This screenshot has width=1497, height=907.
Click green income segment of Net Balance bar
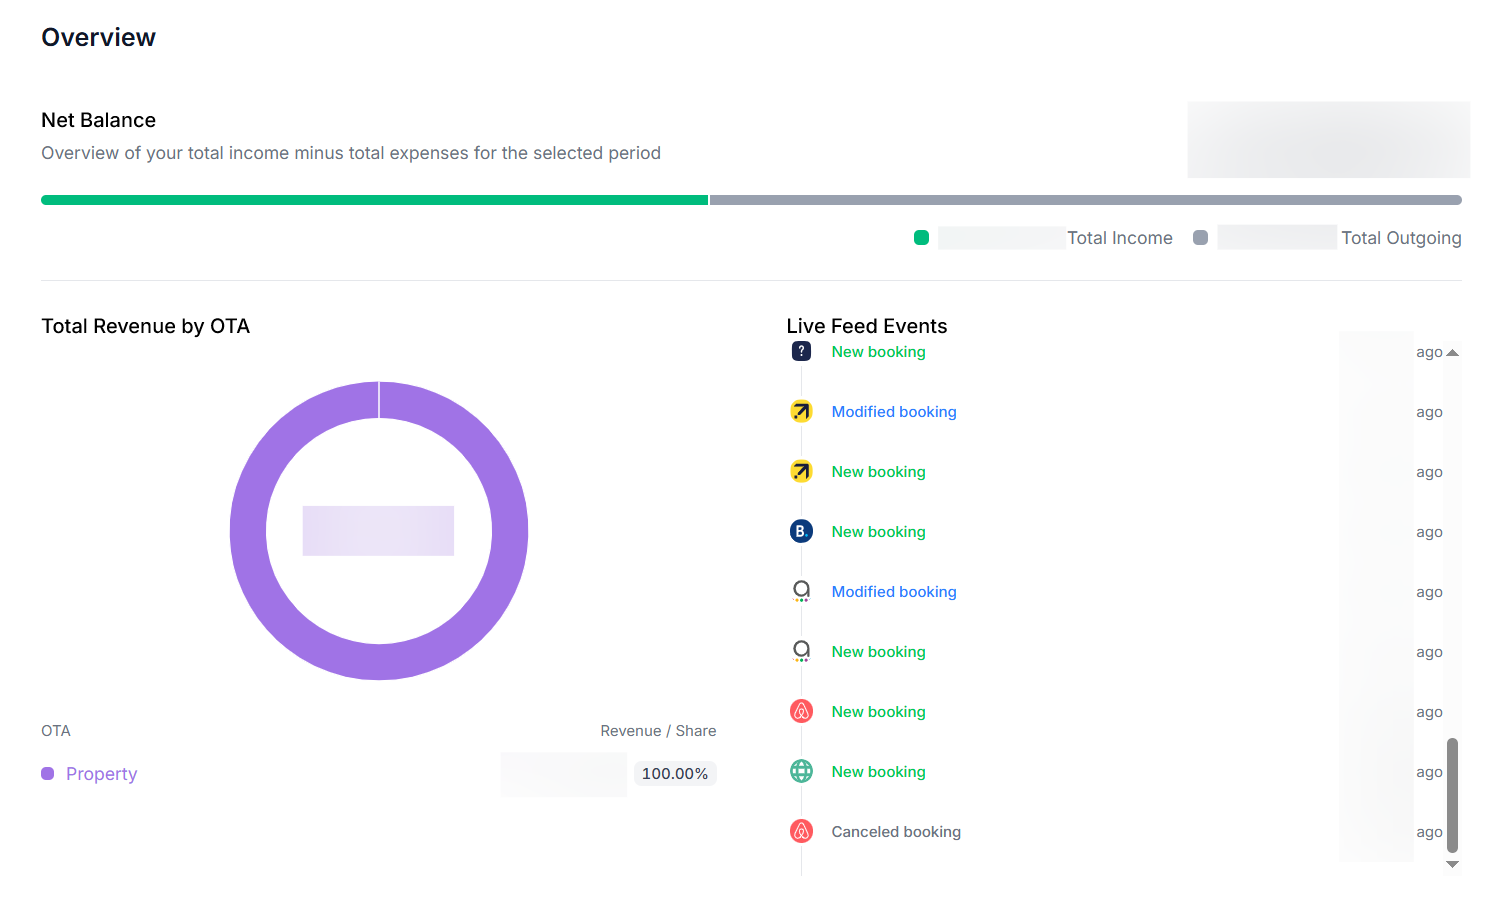[374, 200]
